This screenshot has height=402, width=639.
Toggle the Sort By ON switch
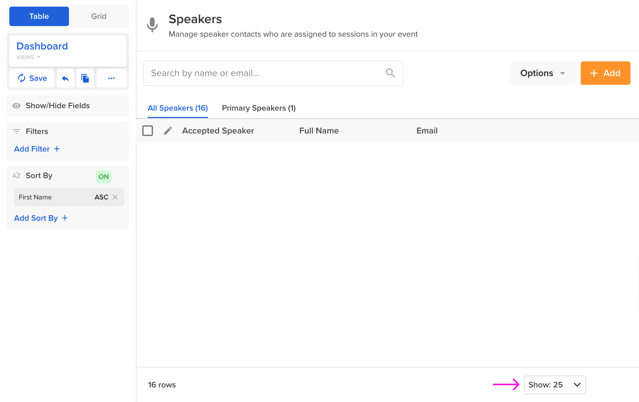tap(103, 176)
